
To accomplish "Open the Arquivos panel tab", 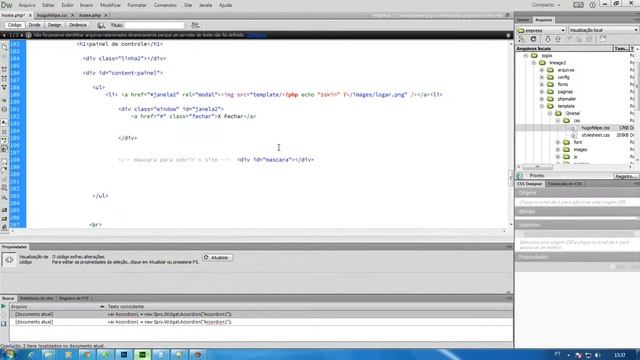I will point(543,20).
